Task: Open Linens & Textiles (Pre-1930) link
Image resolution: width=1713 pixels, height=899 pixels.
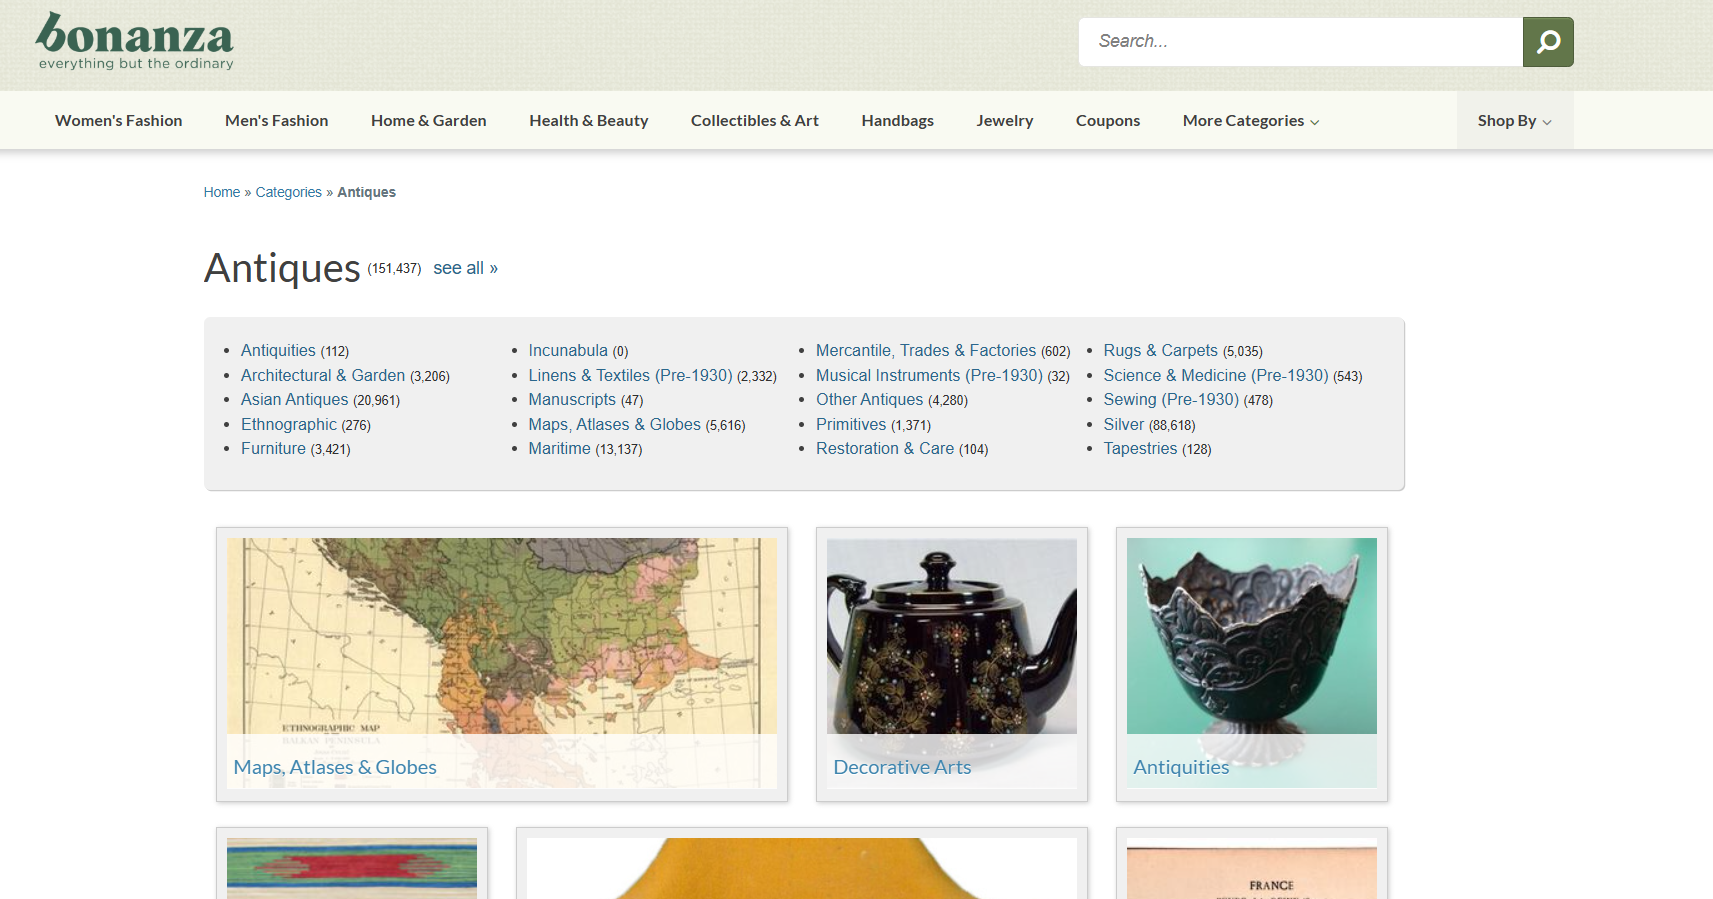Action: pyautogui.click(x=631, y=376)
